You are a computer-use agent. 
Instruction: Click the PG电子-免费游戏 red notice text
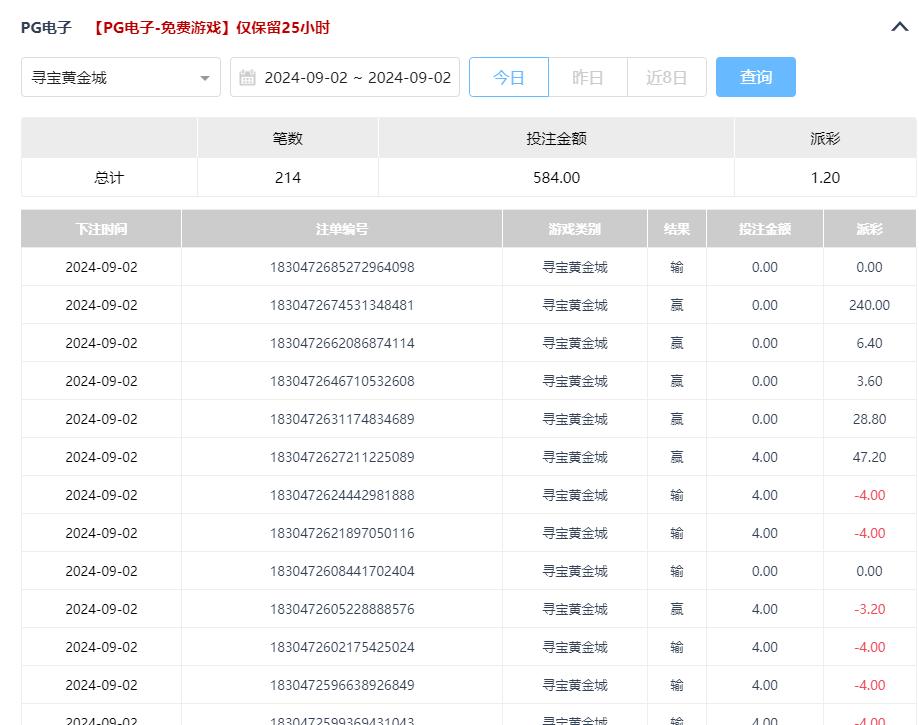(210, 28)
